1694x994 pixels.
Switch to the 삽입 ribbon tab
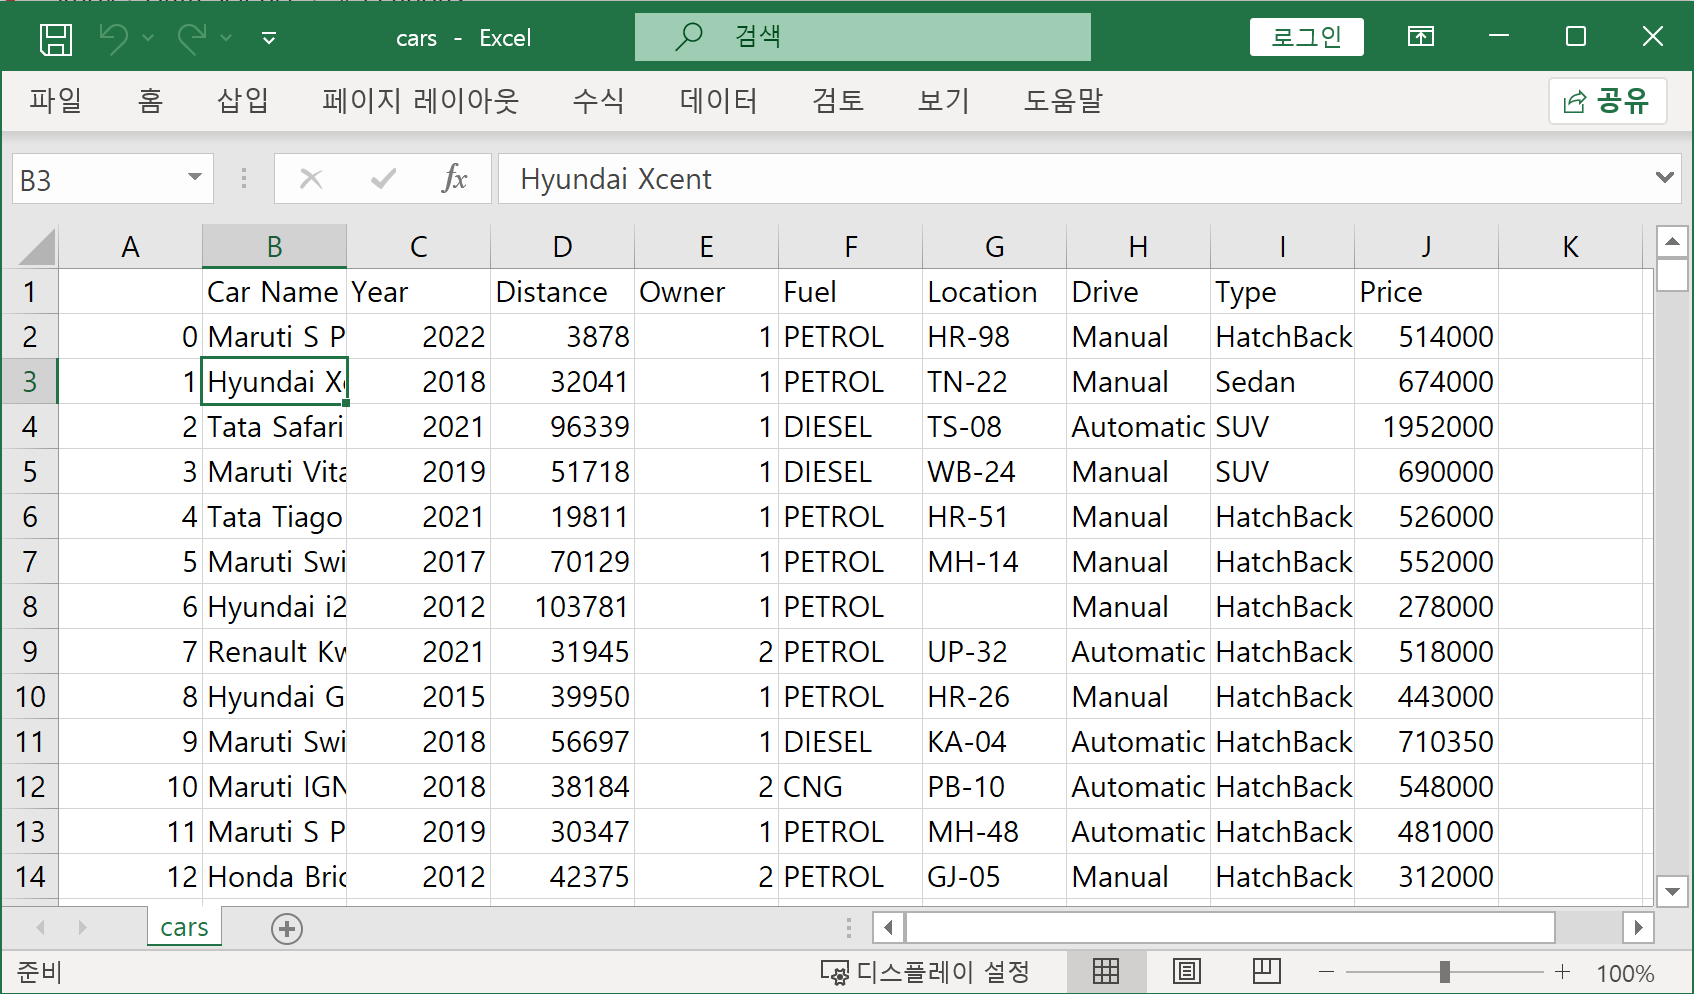click(x=242, y=100)
